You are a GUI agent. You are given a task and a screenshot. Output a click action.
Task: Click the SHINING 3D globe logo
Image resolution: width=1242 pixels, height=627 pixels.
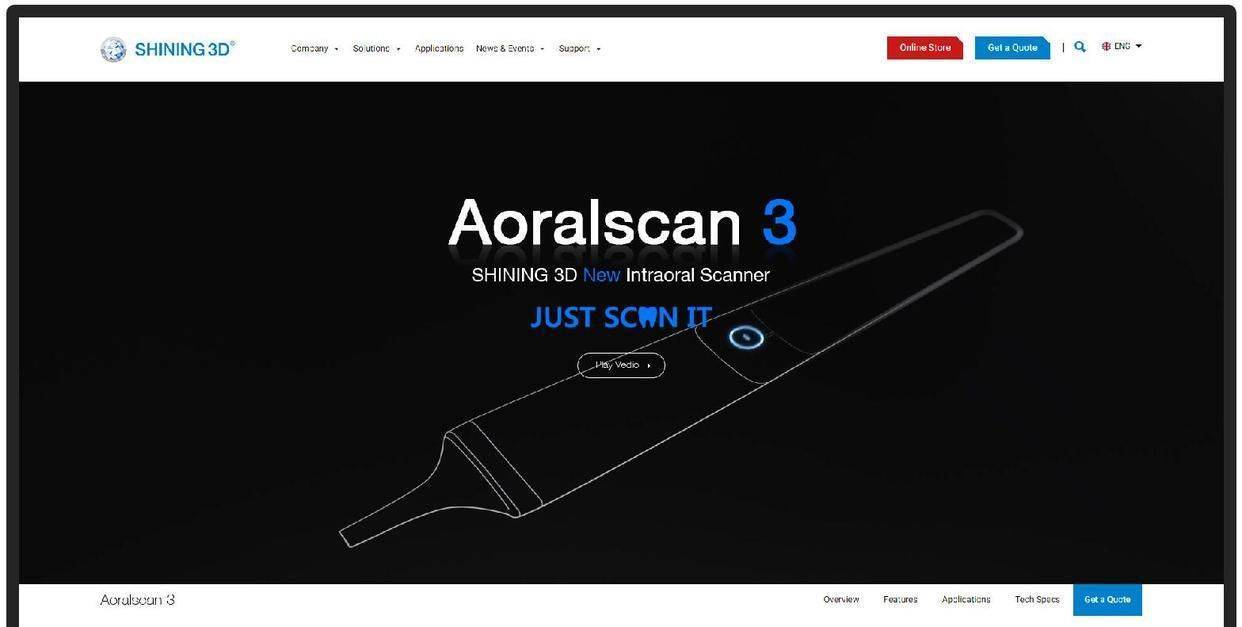113,49
